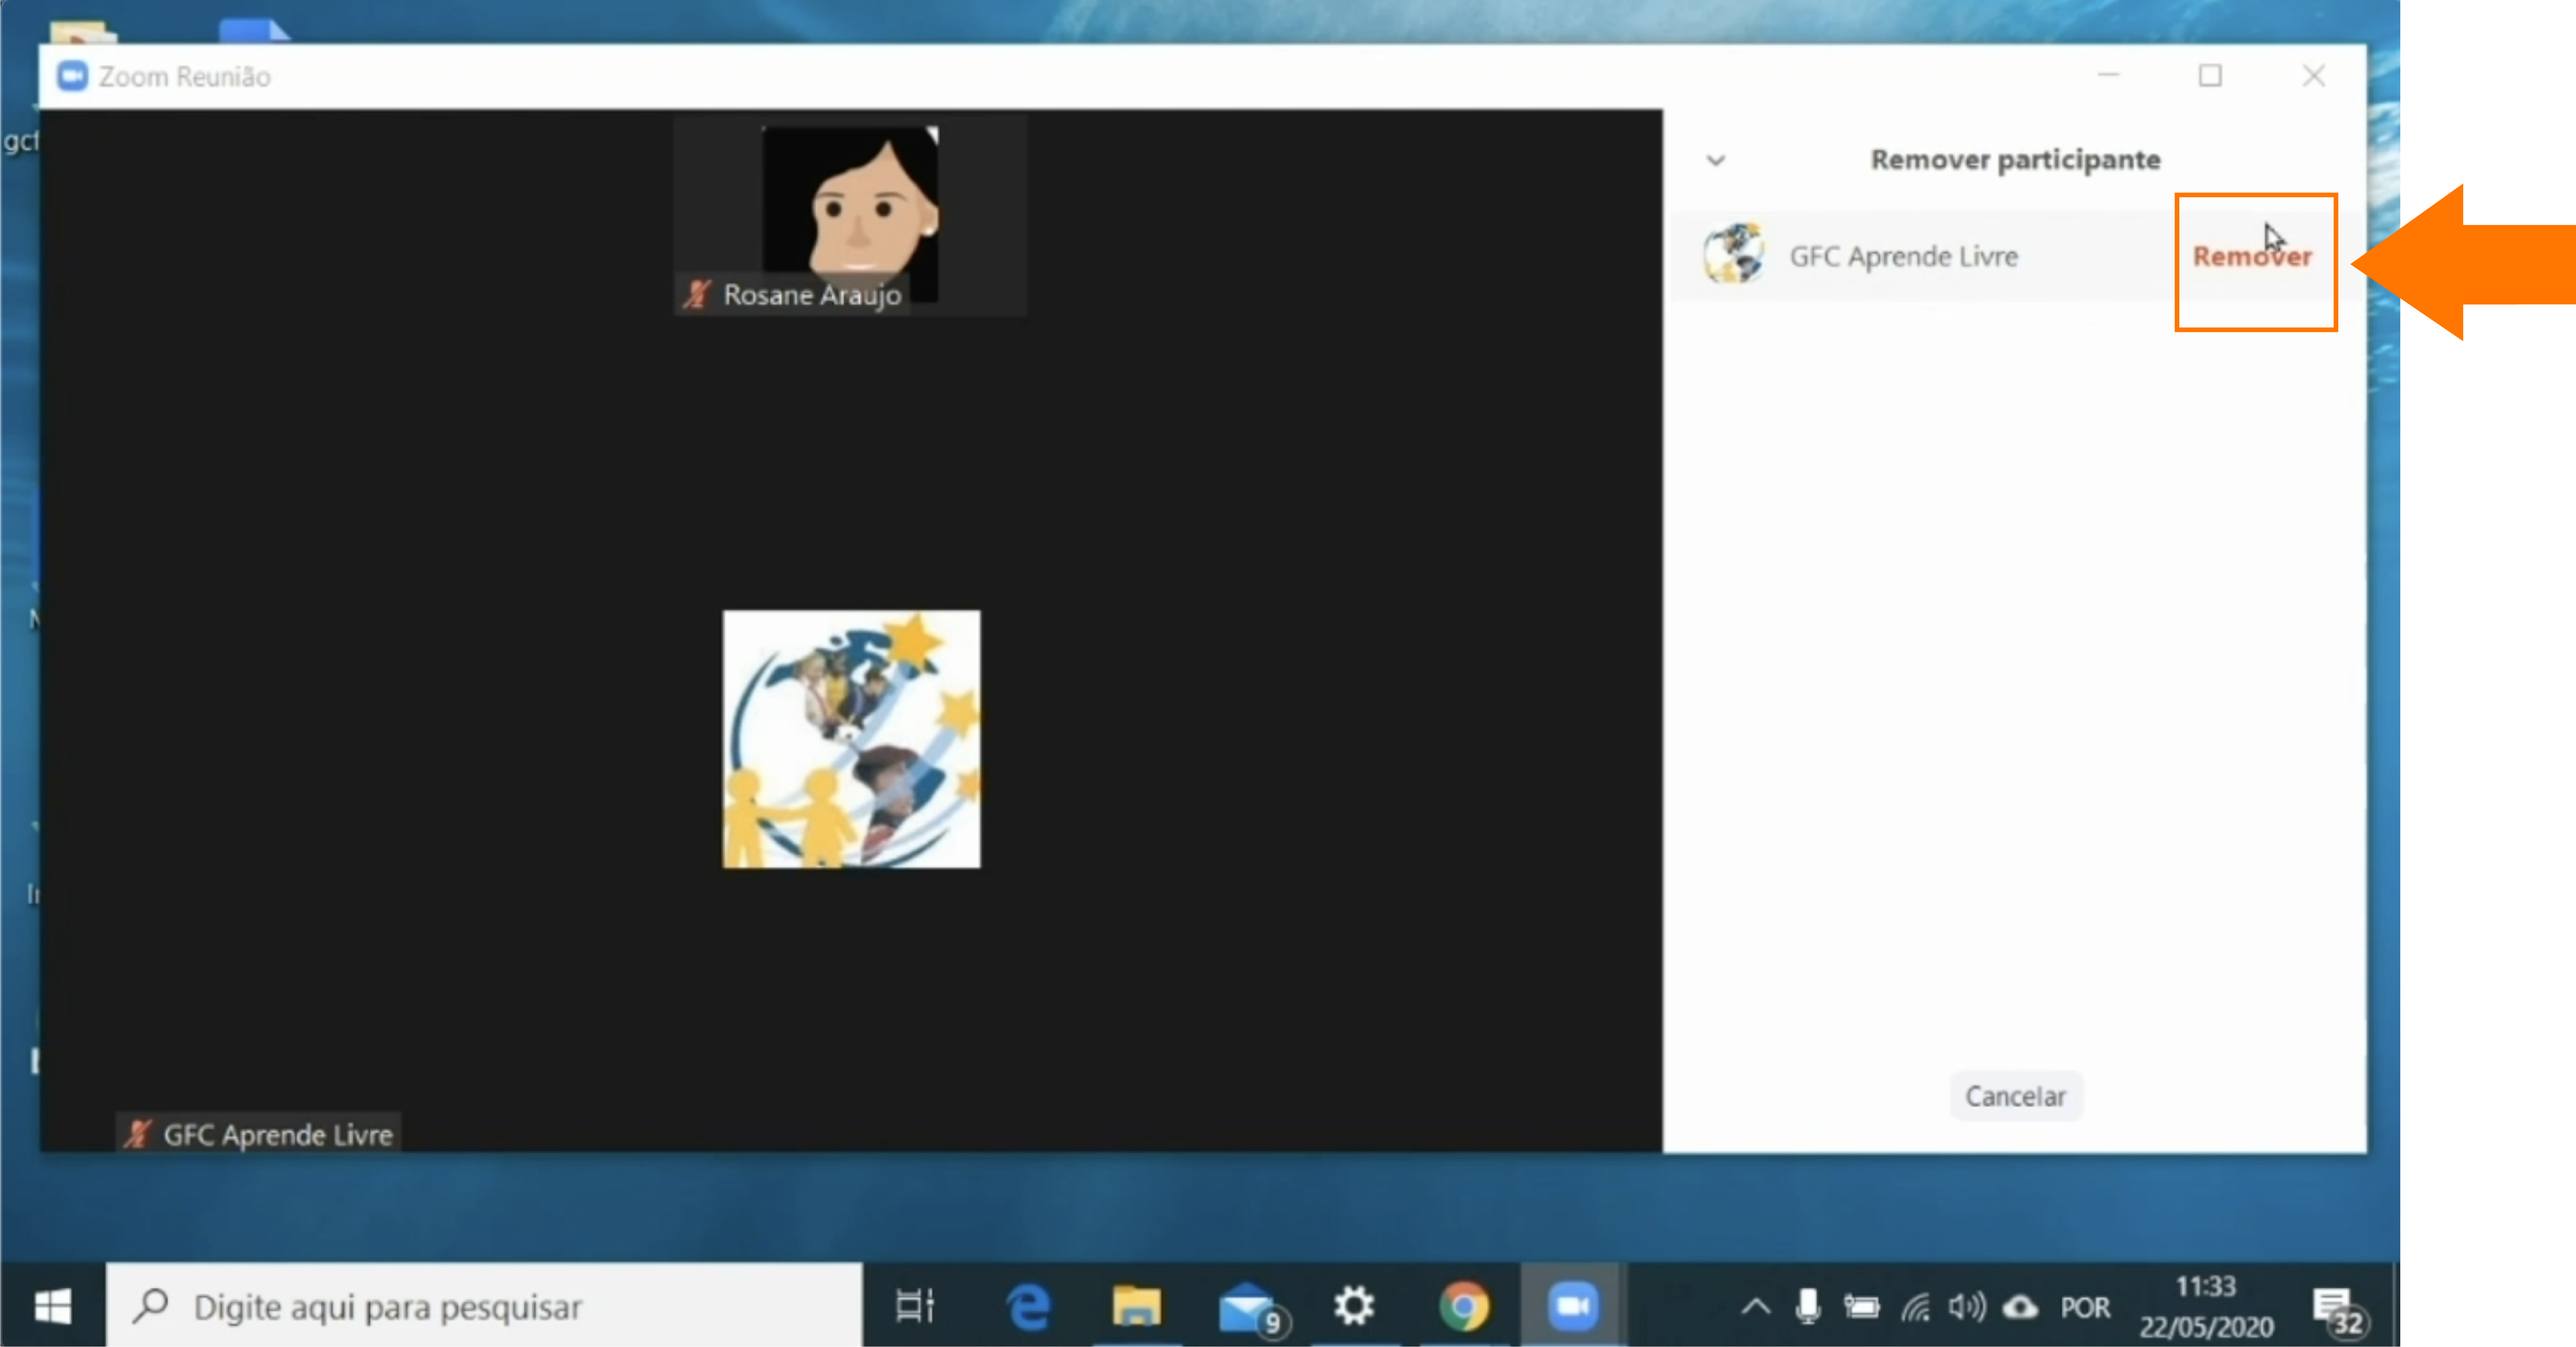Select GFC Aprende Livre avatar in participant list
2576x1347 pixels.
(x=1734, y=253)
